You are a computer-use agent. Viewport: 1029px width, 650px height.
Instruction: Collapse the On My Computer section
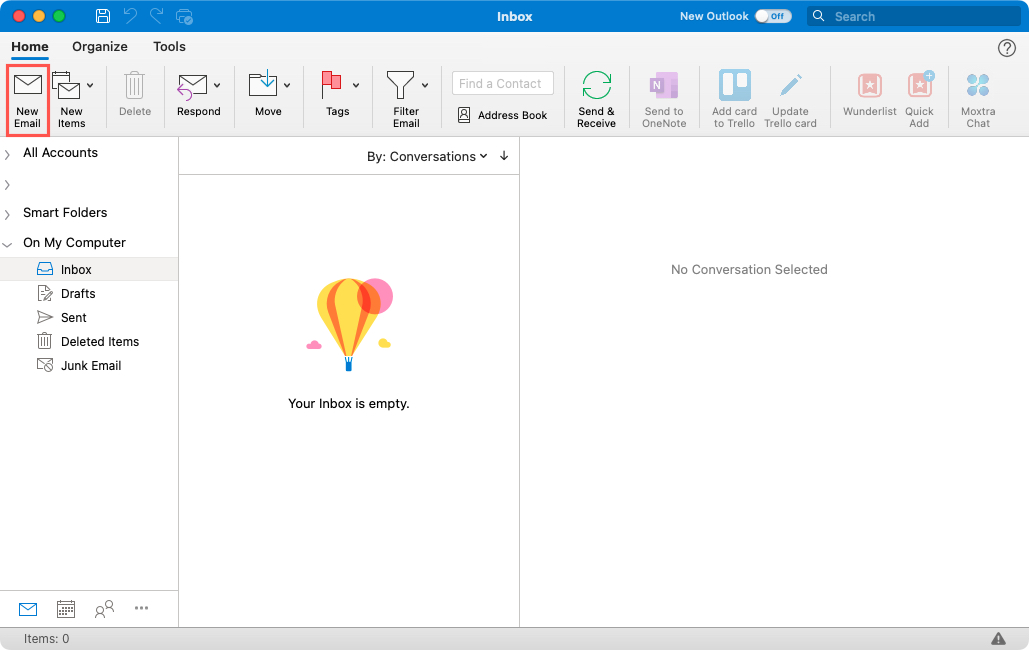pos(8,242)
